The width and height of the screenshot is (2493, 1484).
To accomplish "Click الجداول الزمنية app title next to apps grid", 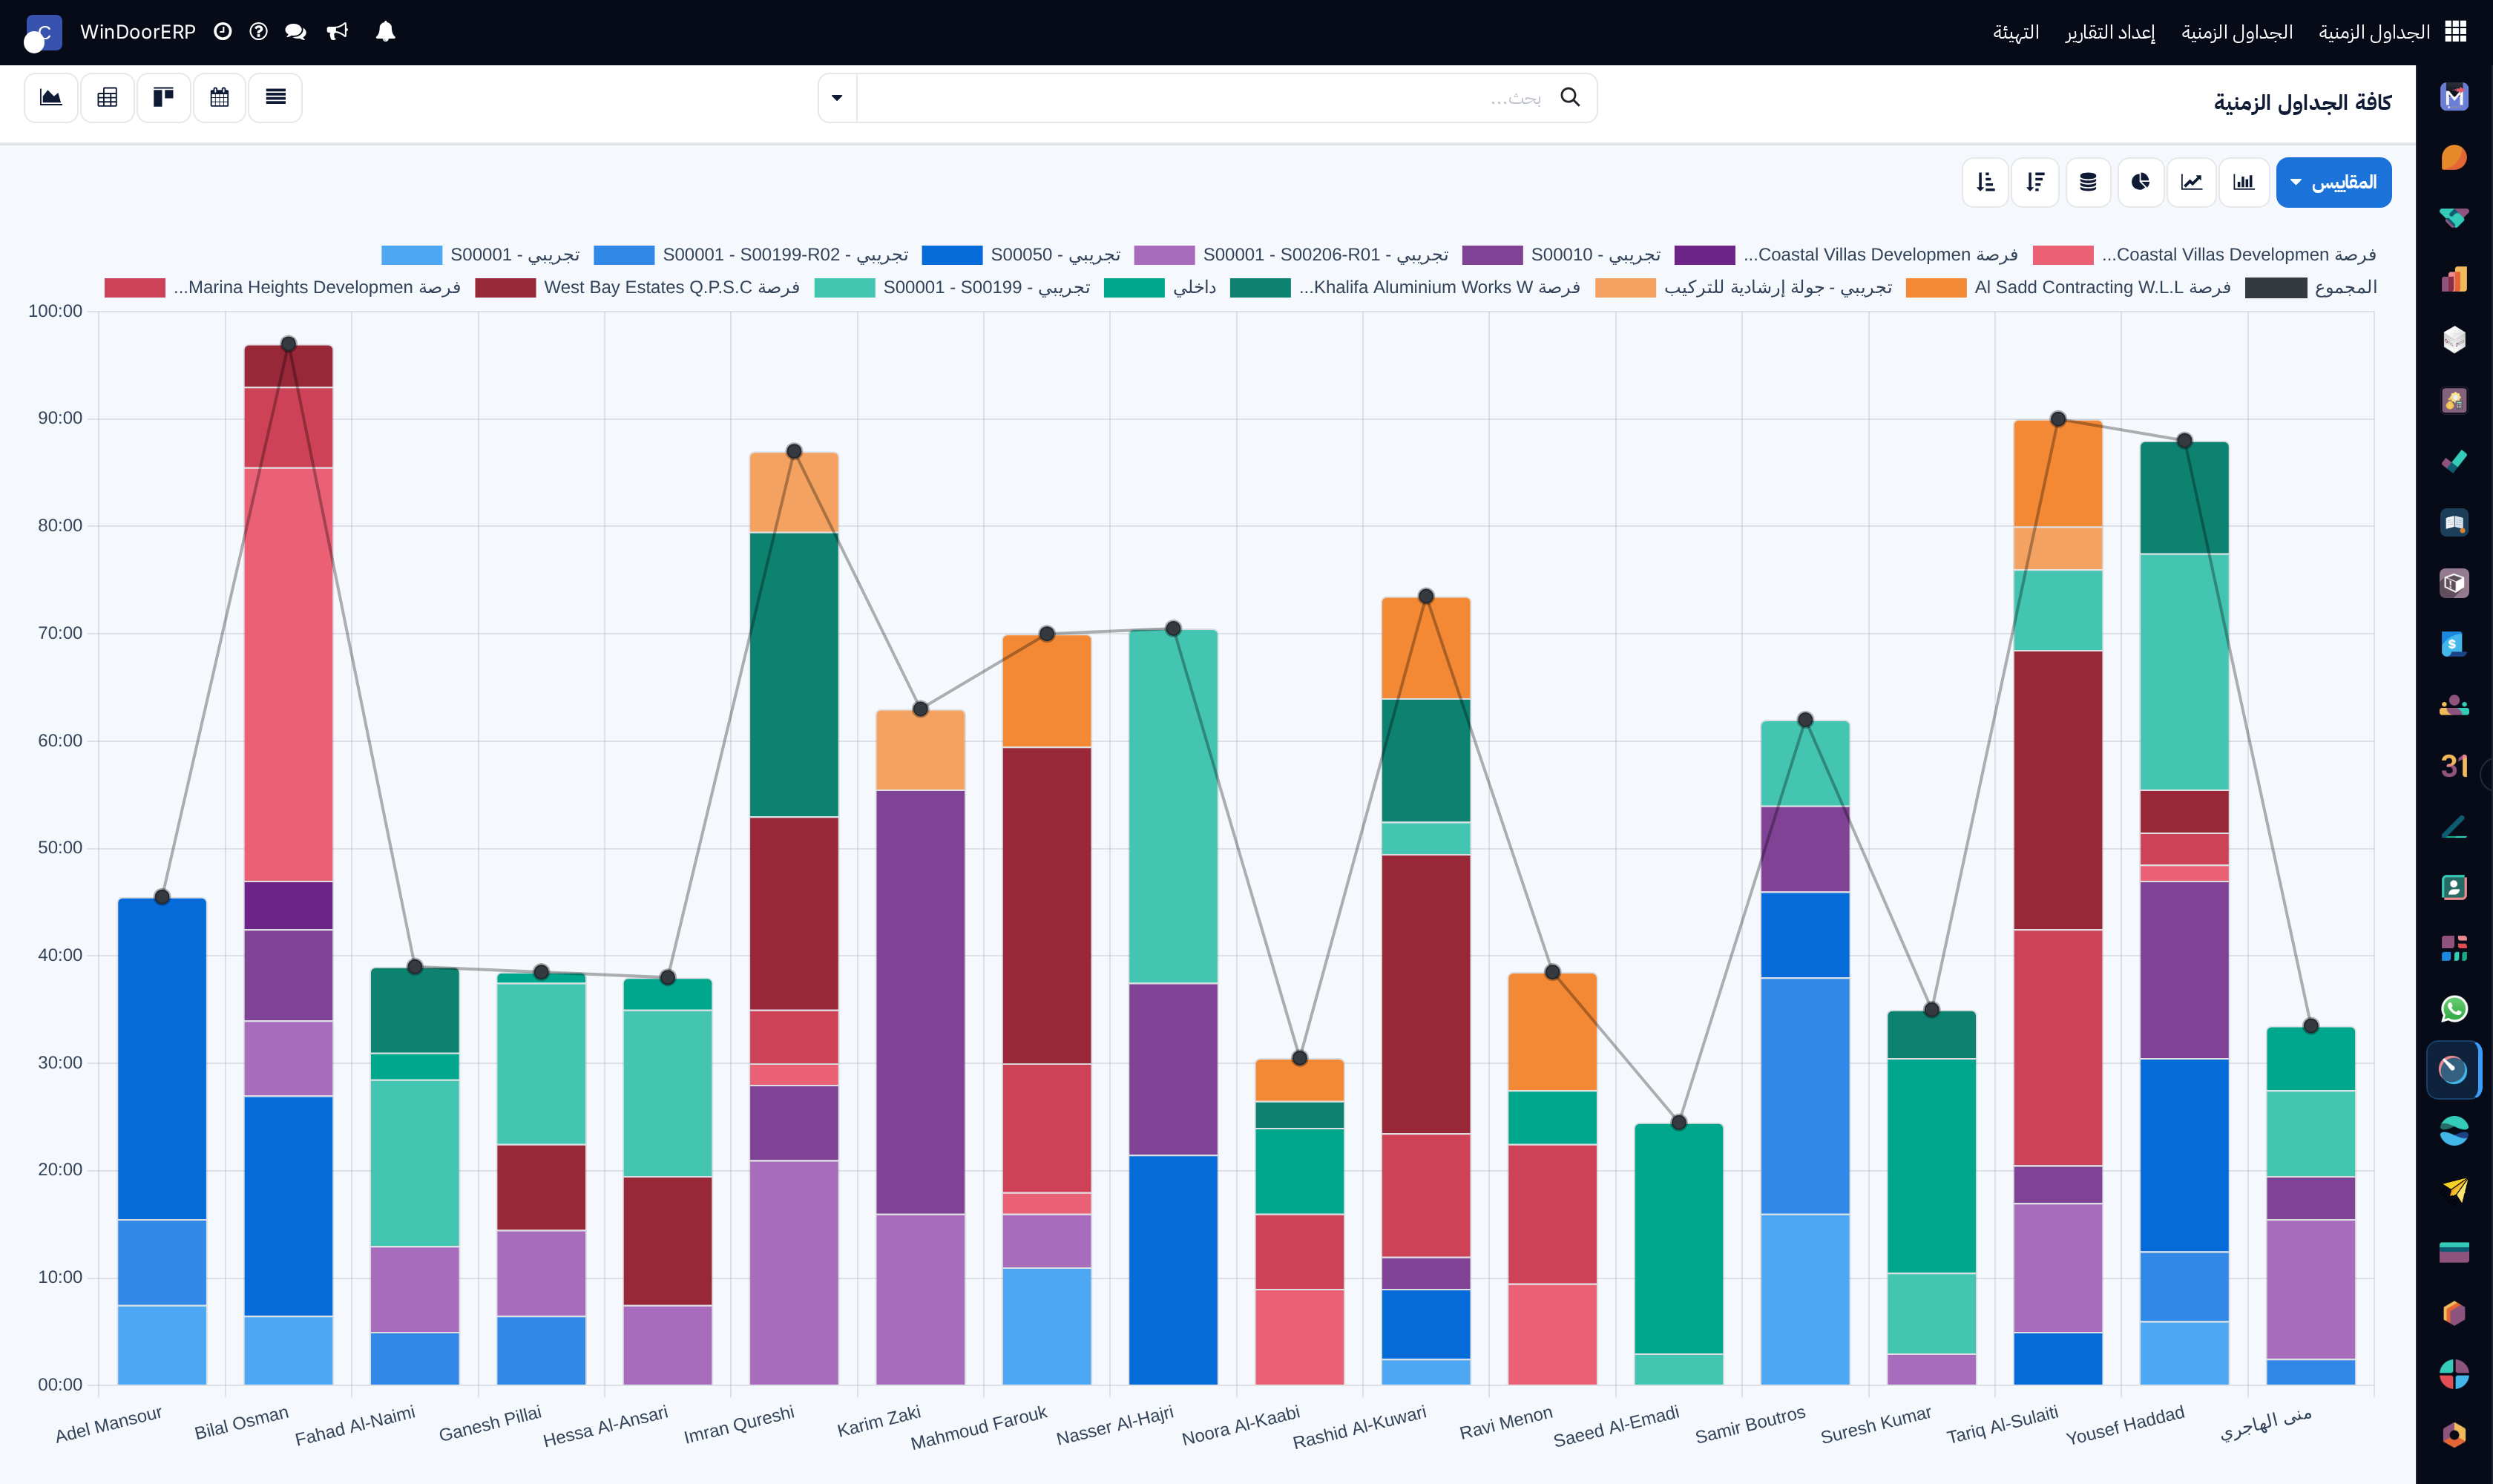I will [2373, 32].
